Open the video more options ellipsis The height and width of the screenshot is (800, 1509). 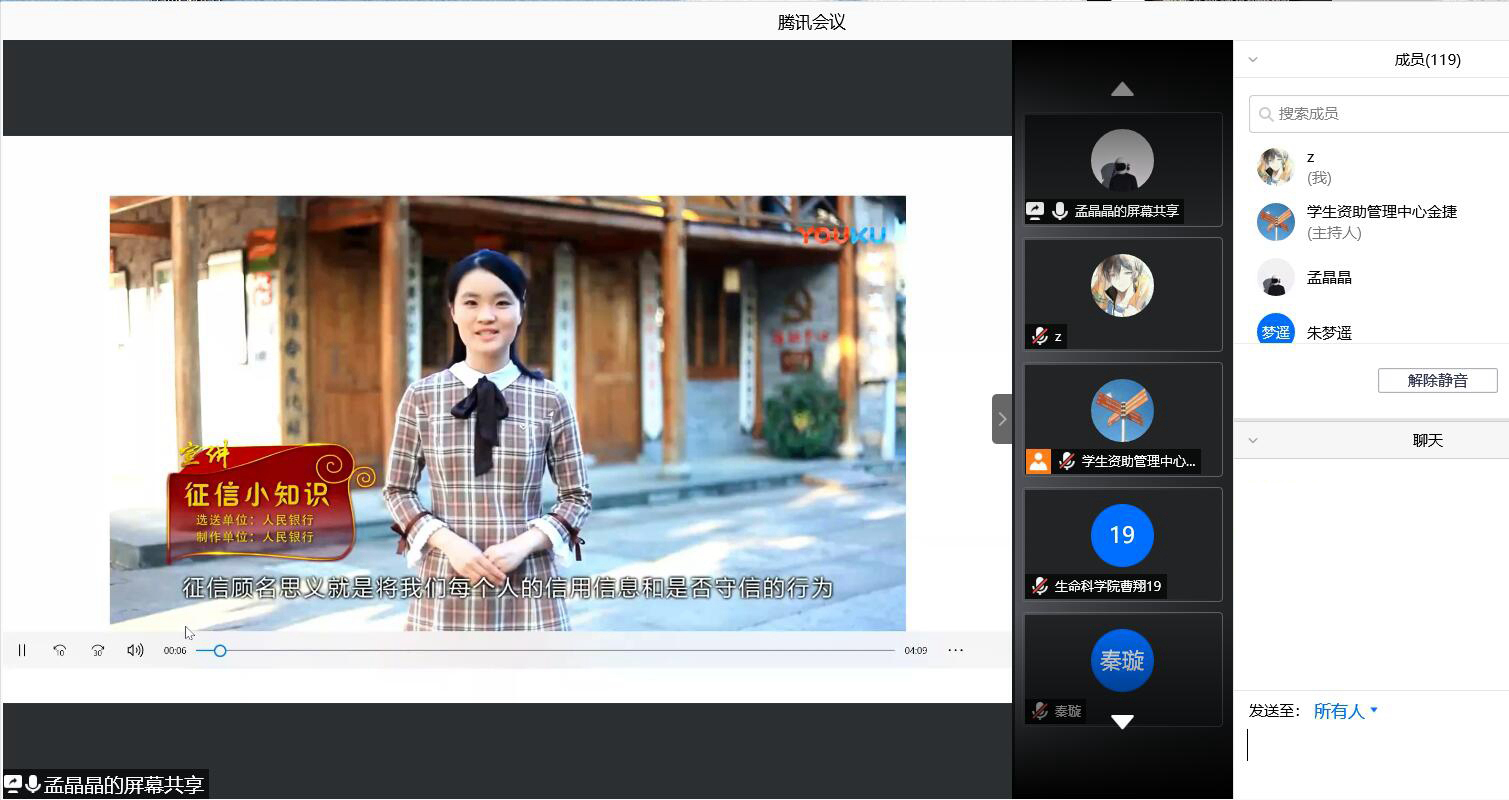pos(956,650)
